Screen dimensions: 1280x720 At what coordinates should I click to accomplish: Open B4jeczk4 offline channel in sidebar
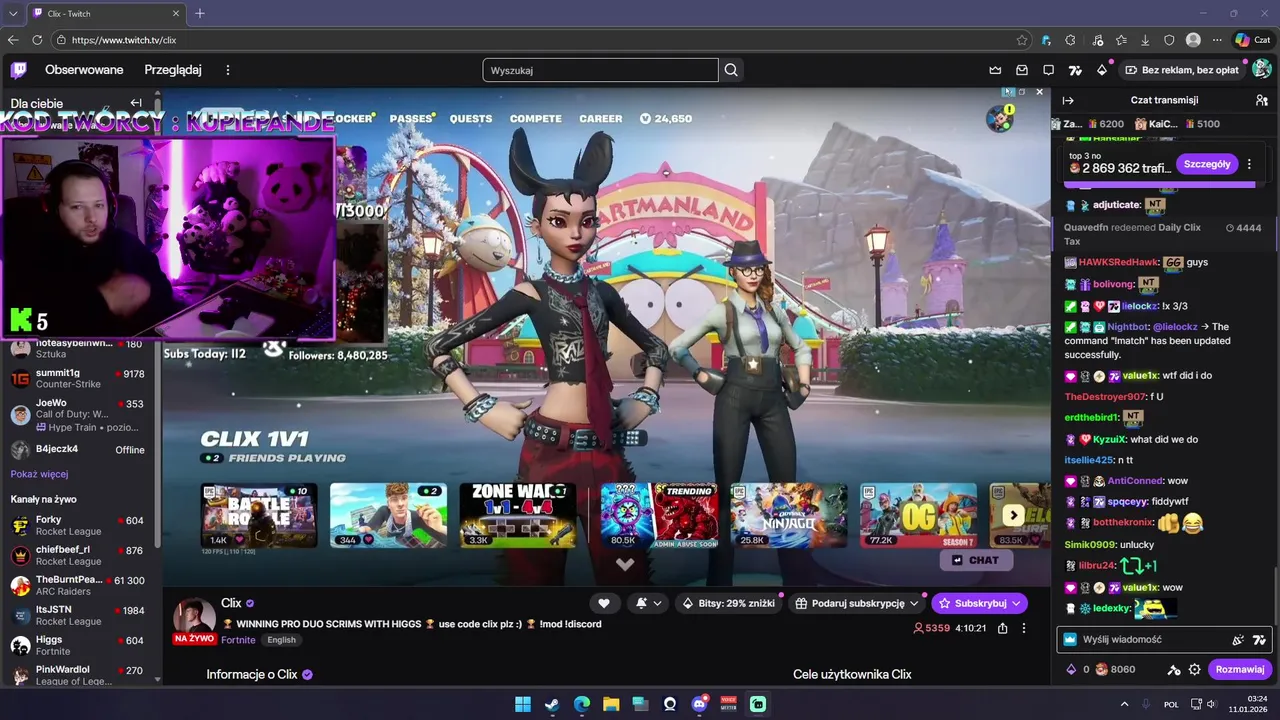click(x=78, y=449)
